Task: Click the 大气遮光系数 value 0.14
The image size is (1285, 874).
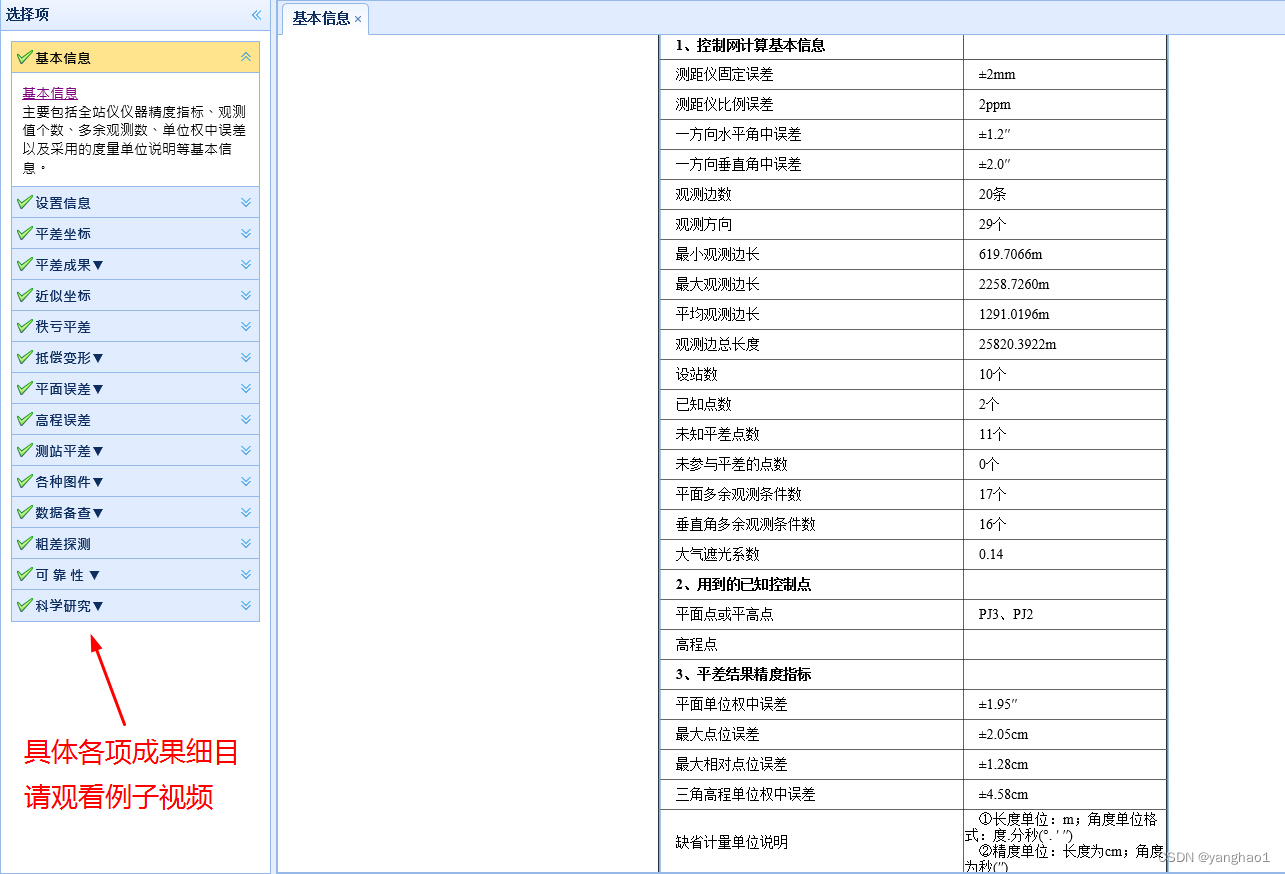Action: (991, 555)
